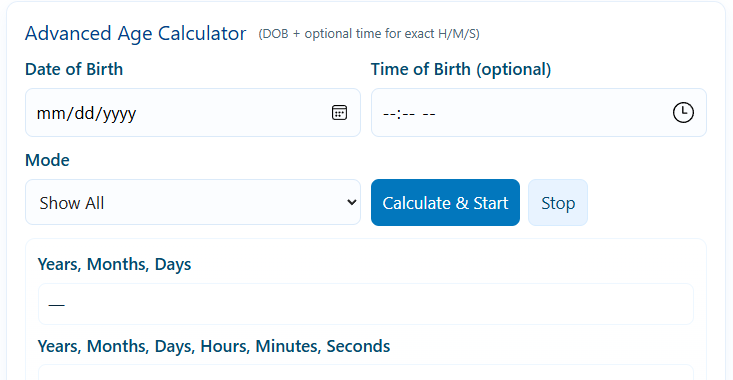Click the Date of Birth label
Viewport: 733px width, 380px height.
pyautogui.click(x=74, y=69)
